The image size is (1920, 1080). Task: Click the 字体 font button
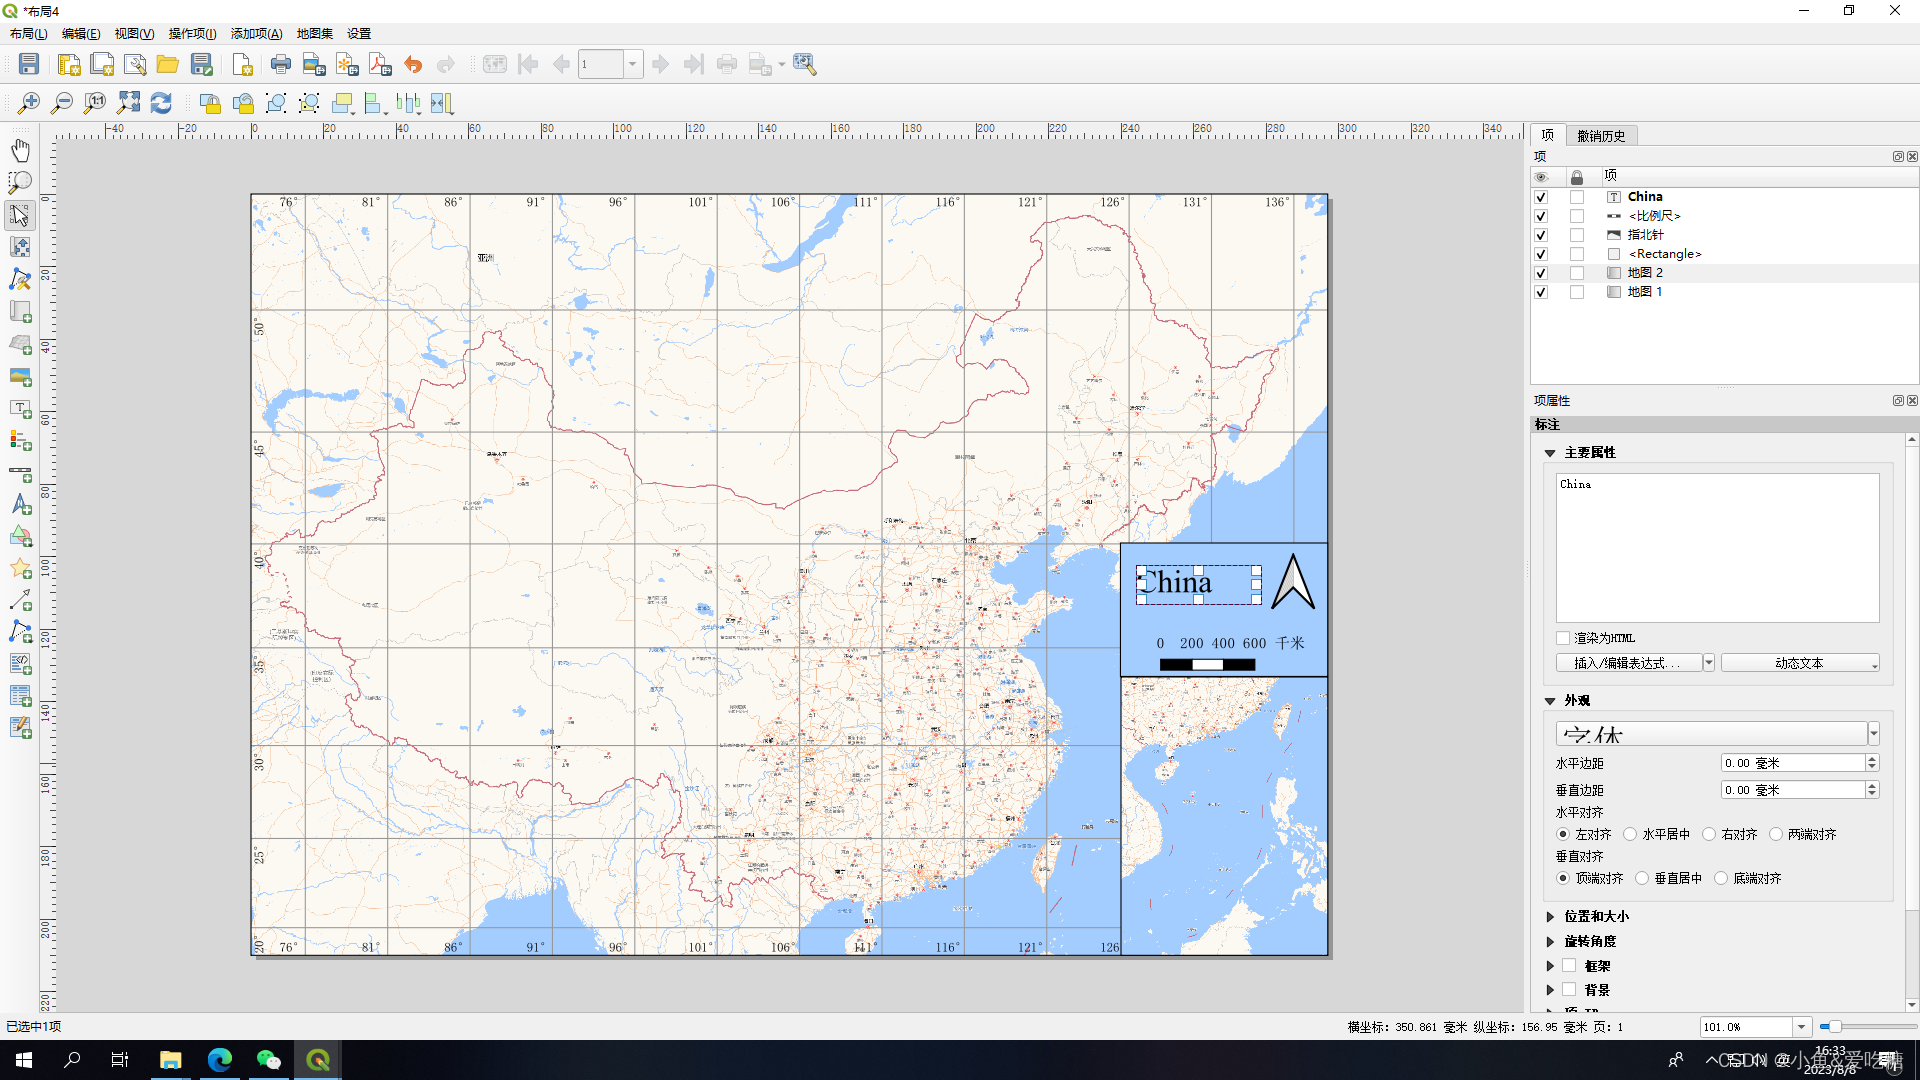click(x=1711, y=734)
